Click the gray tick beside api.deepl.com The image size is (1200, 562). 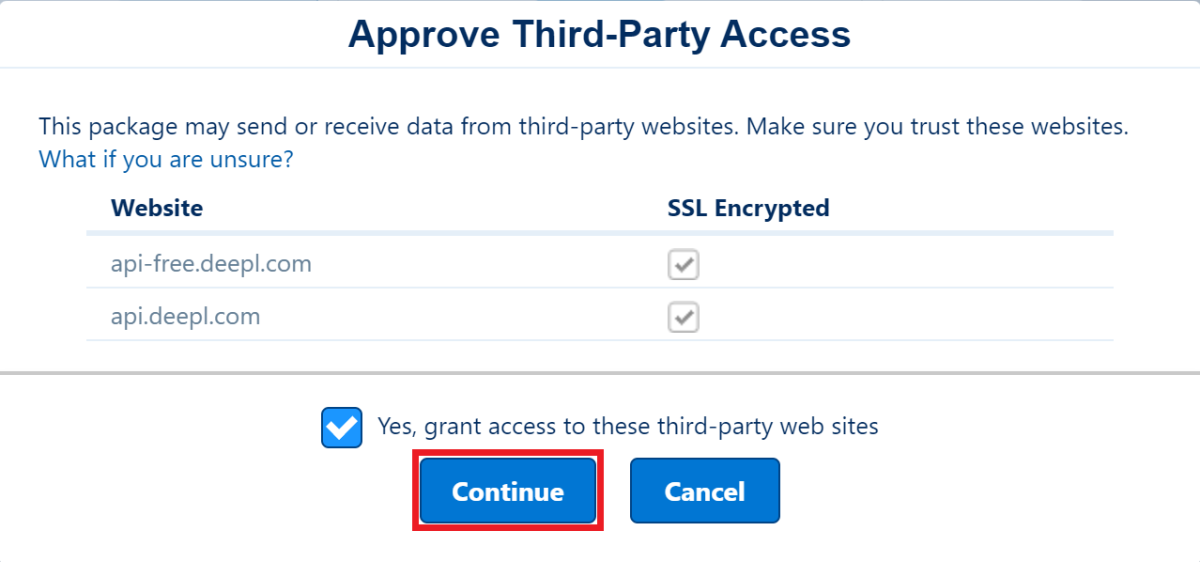pos(683,318)
